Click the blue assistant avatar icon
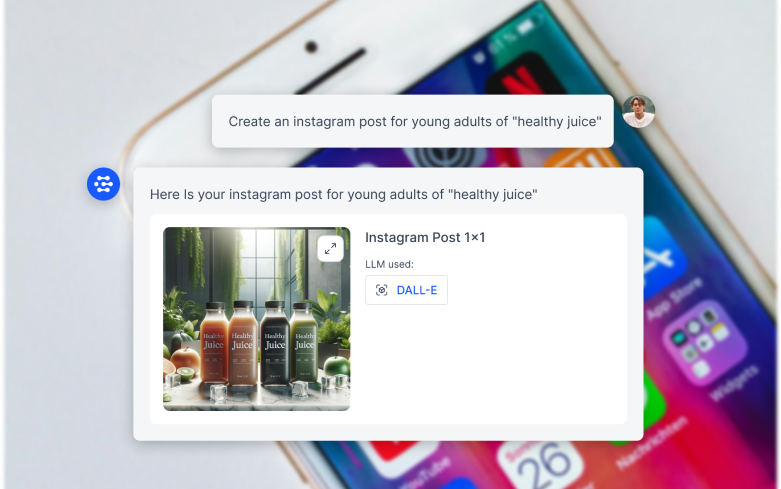 pos(104,184)
